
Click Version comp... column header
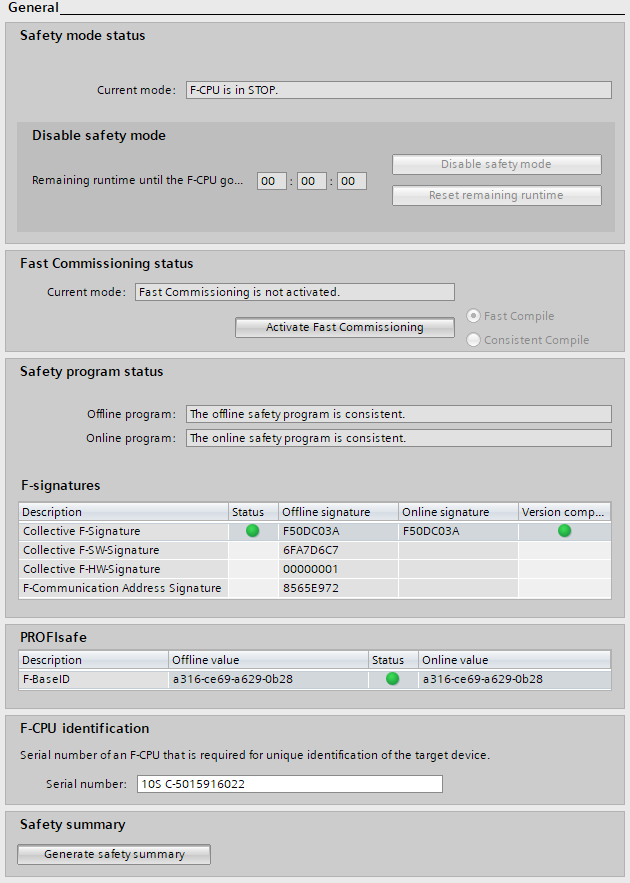(x=564, y=512)
